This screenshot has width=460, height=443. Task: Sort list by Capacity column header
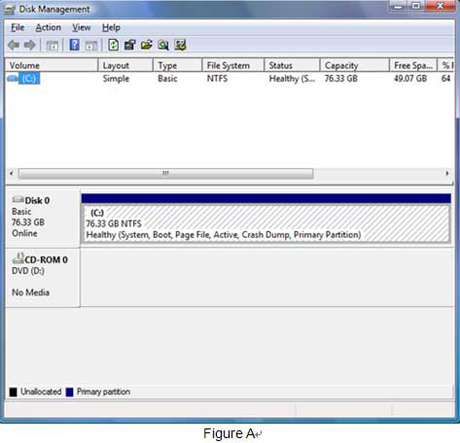point(355,65)
